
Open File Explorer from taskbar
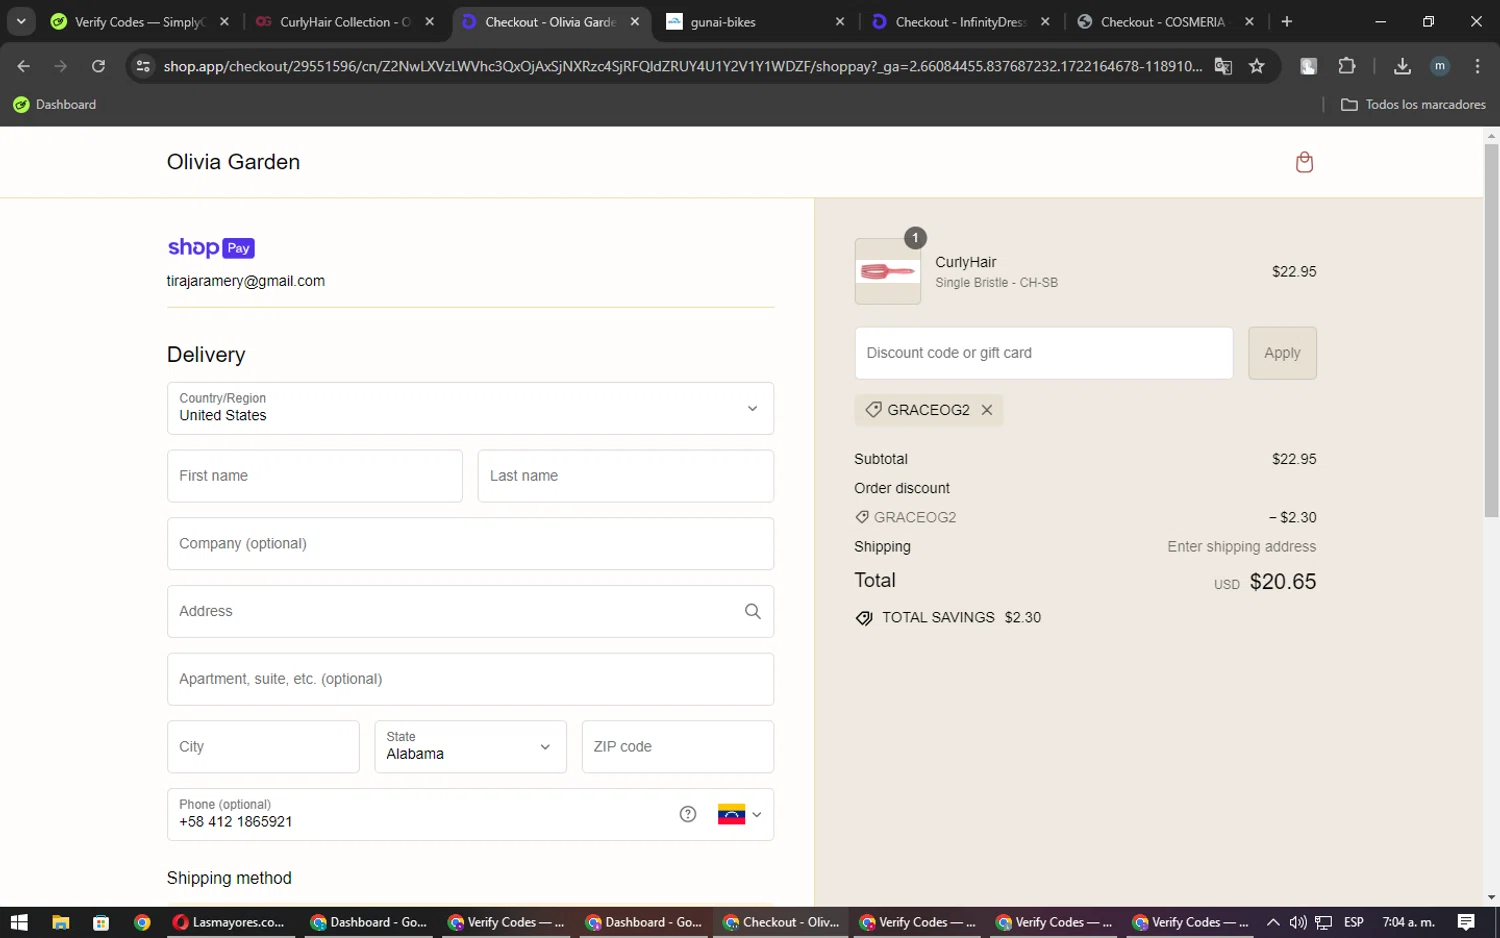coord(60,922)
